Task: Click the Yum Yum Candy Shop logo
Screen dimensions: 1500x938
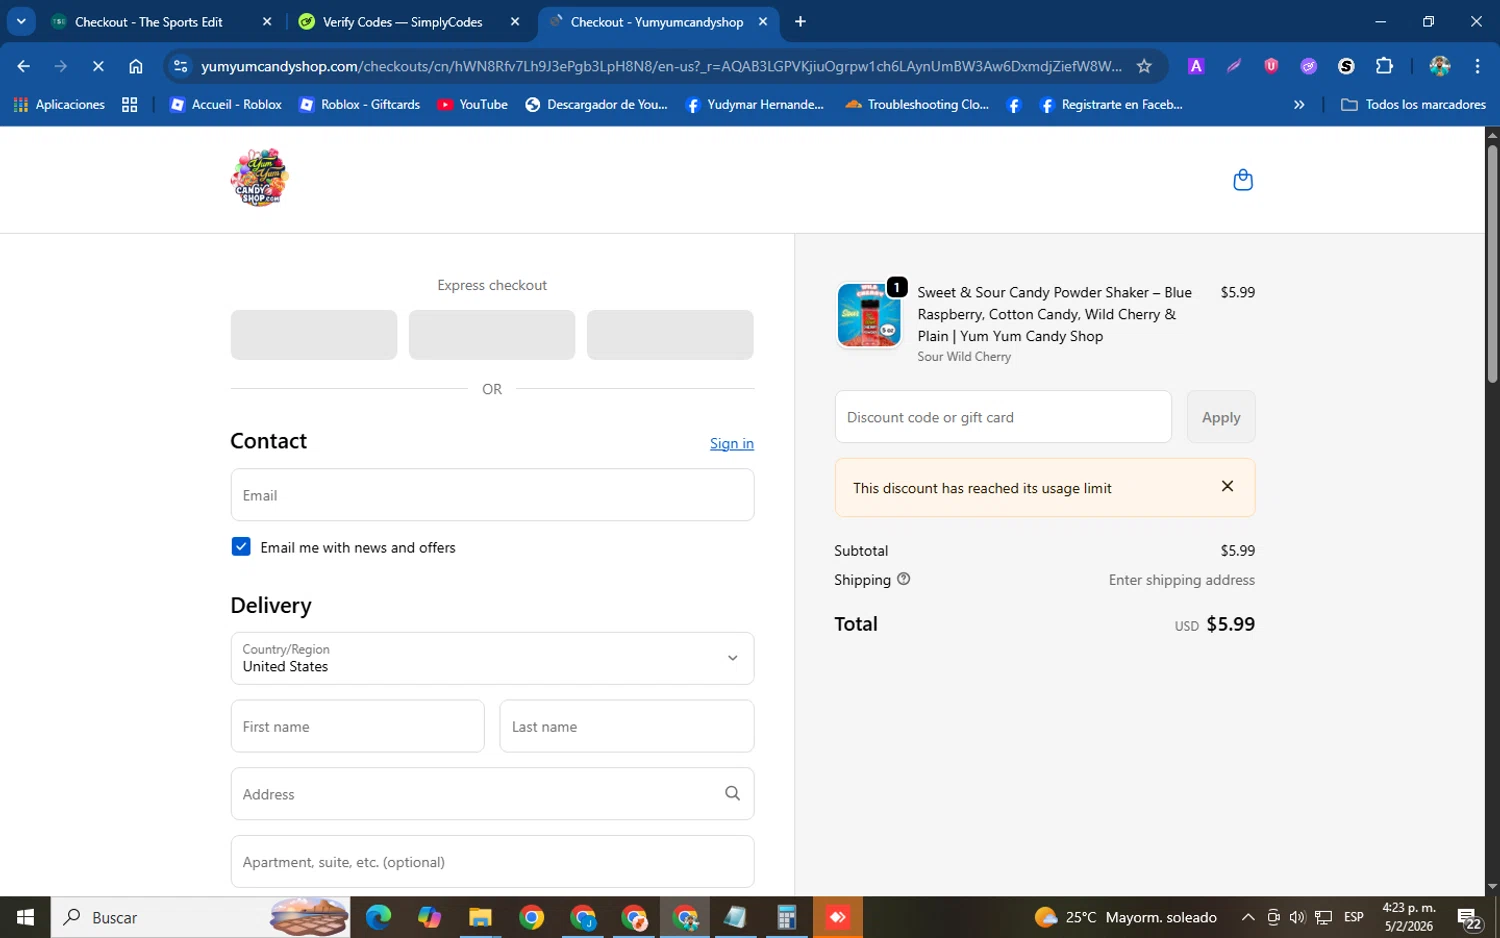Action: click(x=260, y=178)
